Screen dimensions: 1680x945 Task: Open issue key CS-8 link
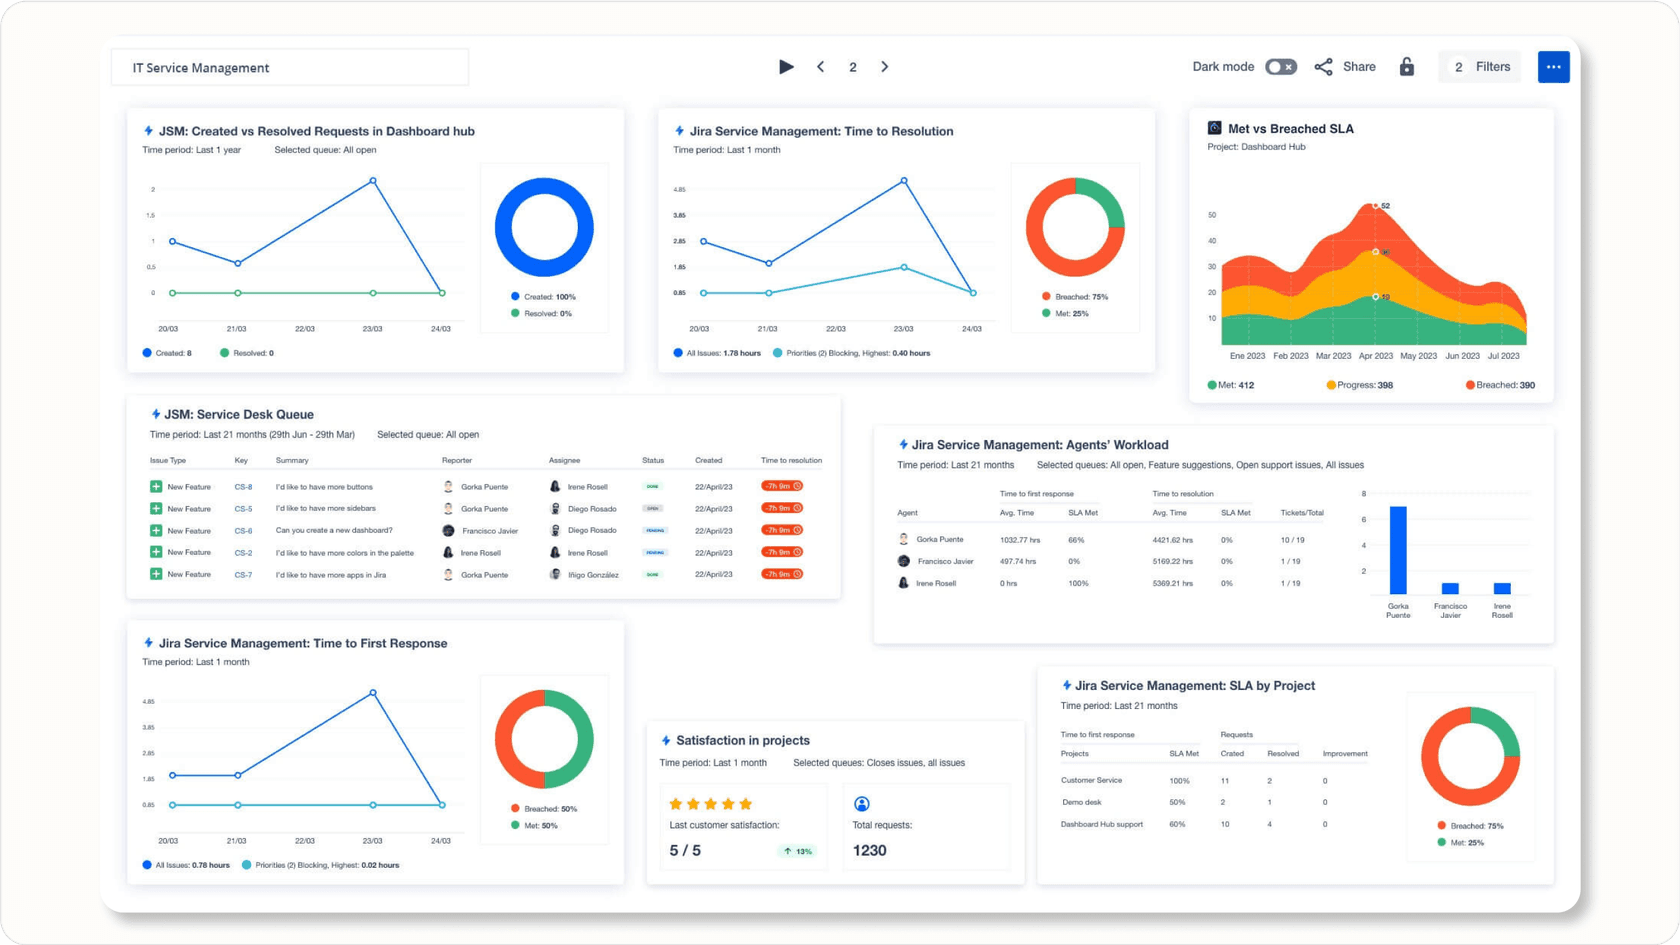pos(243,487)
